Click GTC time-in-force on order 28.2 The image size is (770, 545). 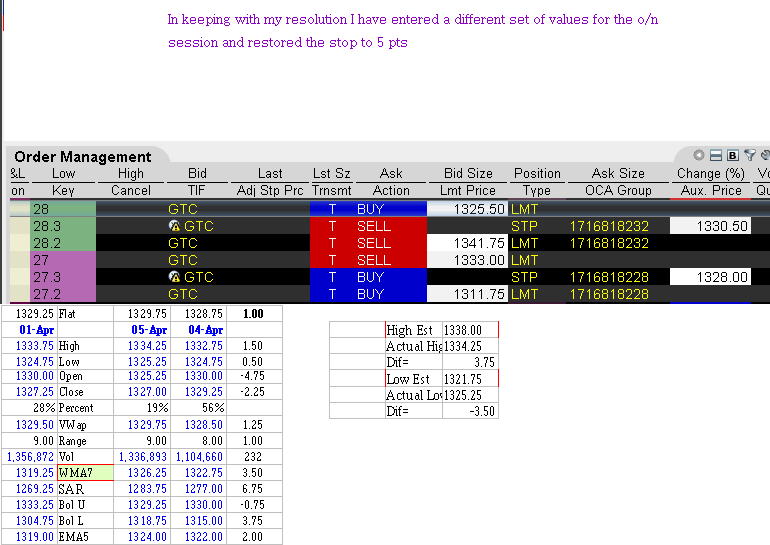[183, 243]
